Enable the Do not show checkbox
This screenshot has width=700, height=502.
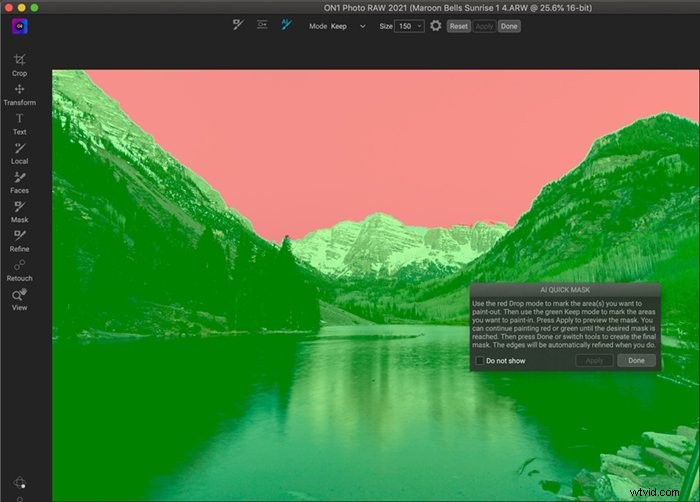click(x=479, y=360)
